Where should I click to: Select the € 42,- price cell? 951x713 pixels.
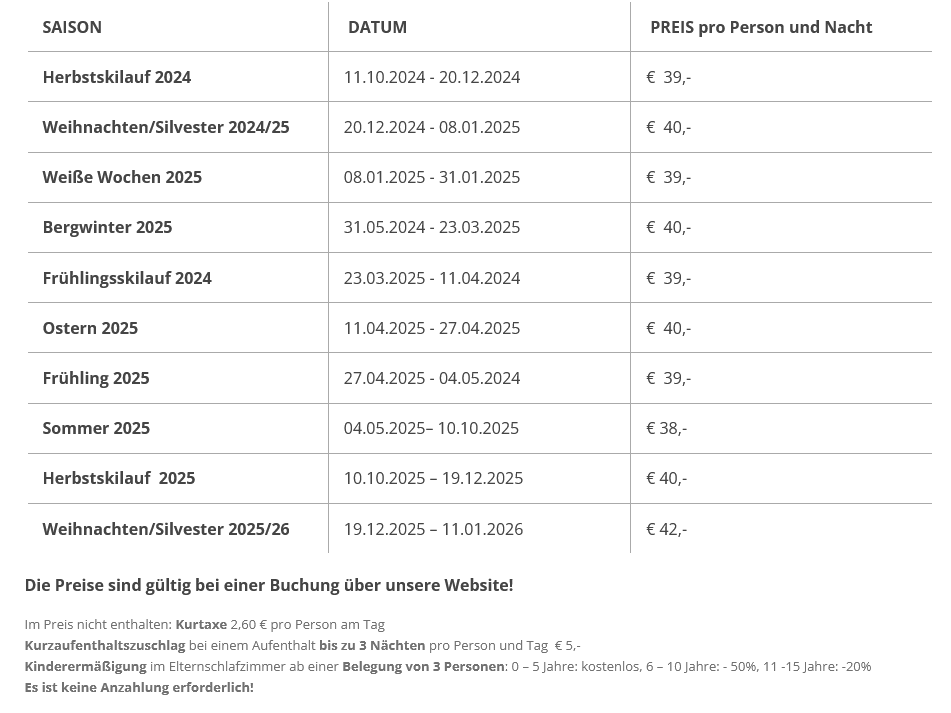point(666,529)
